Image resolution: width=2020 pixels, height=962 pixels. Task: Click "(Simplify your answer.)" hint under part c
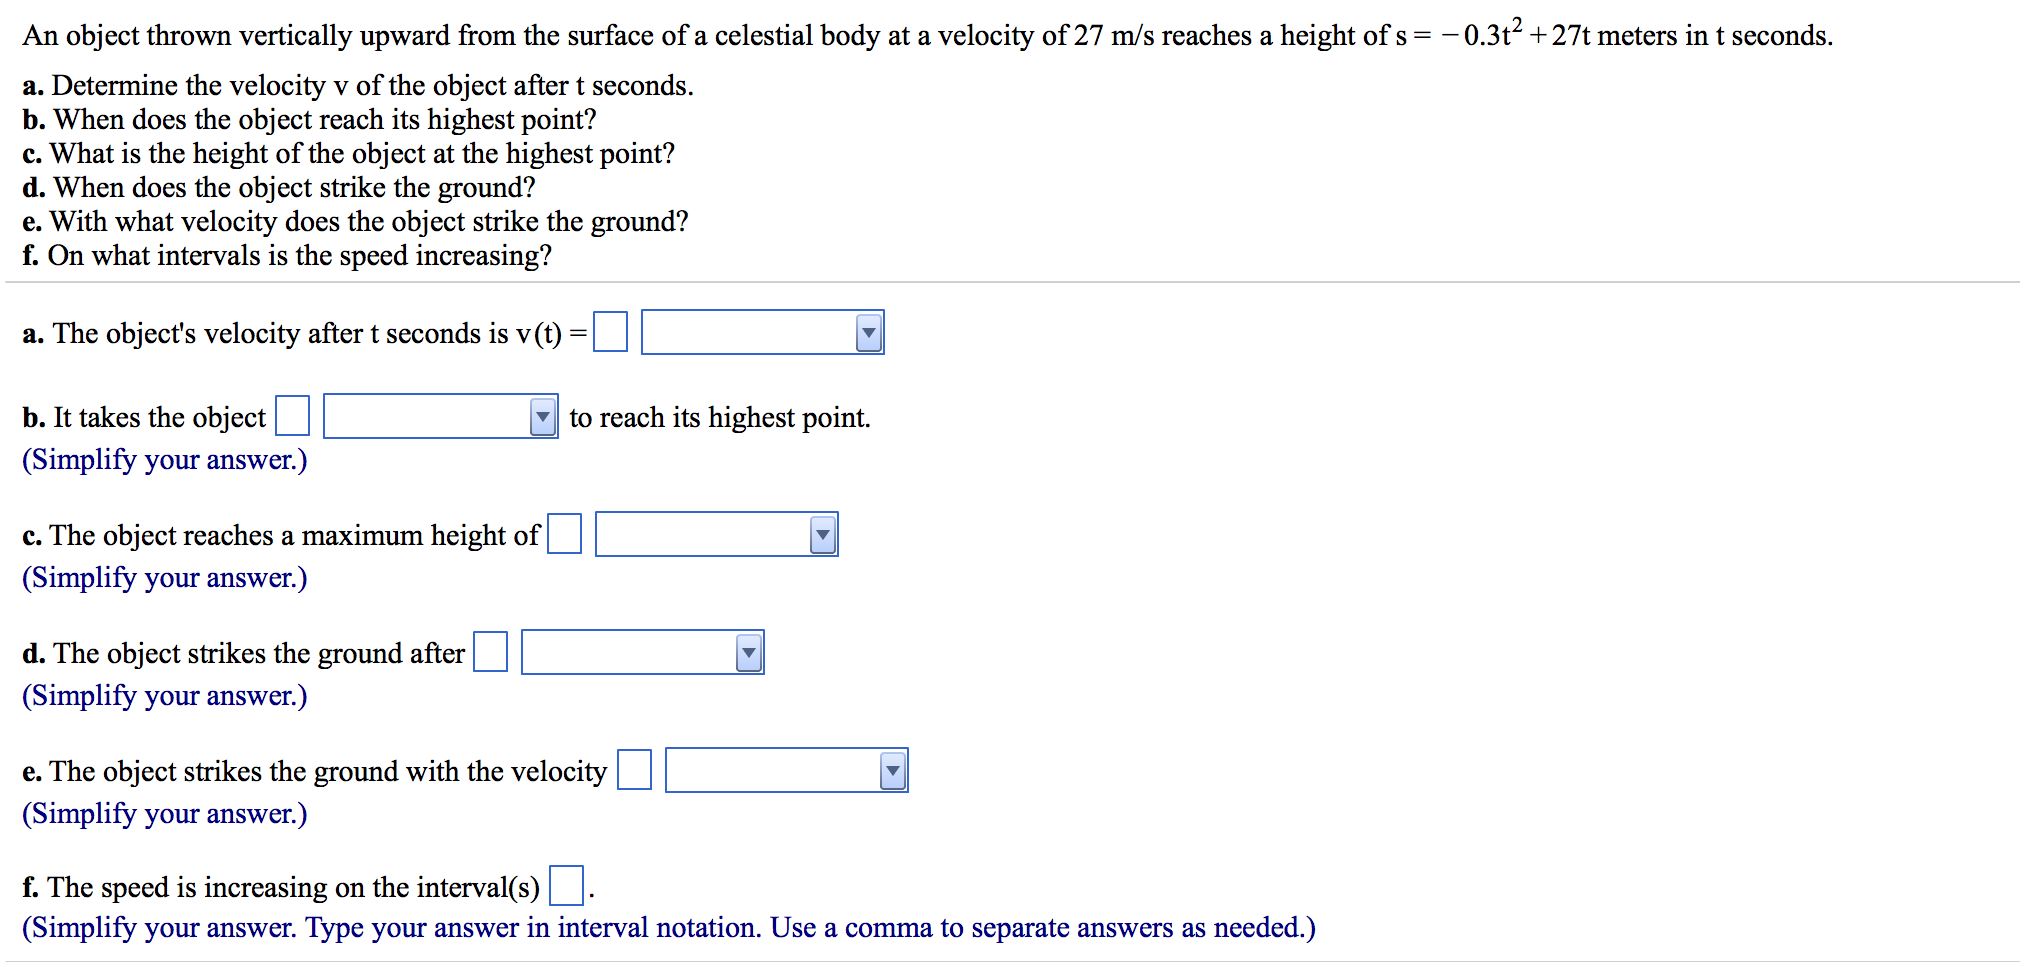(165, 578)
